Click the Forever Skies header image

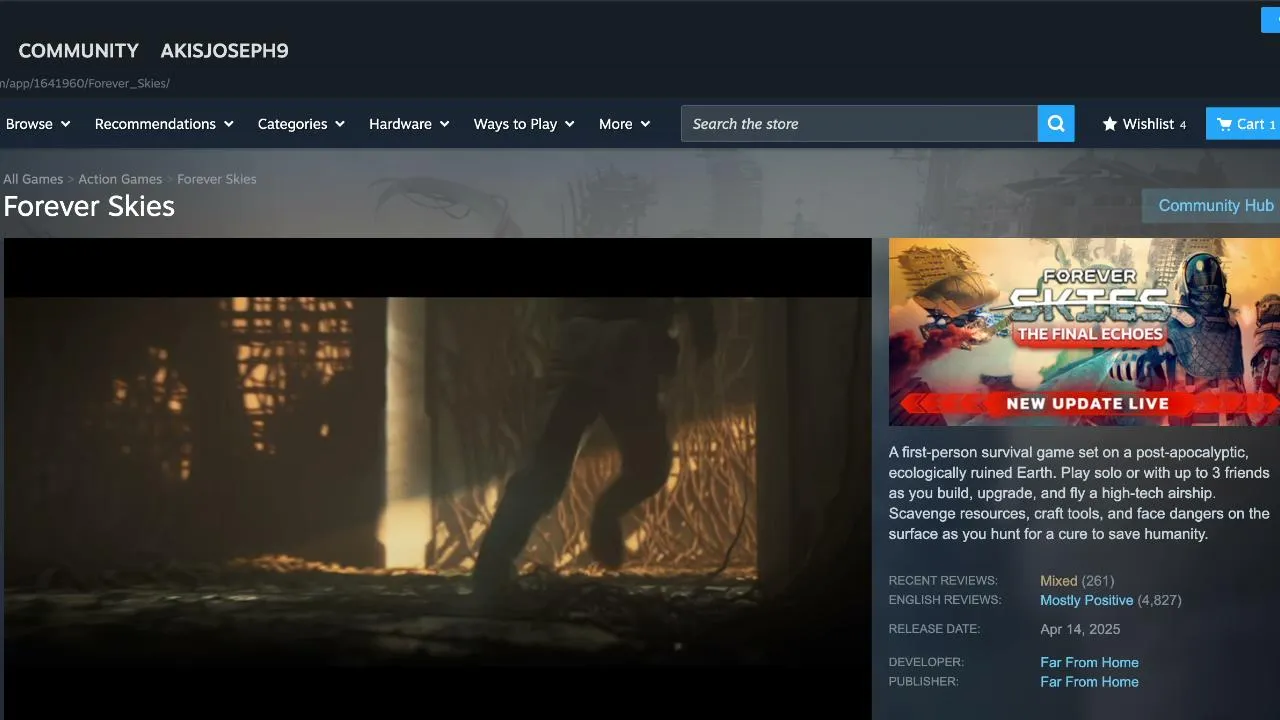click(1084, 332)
